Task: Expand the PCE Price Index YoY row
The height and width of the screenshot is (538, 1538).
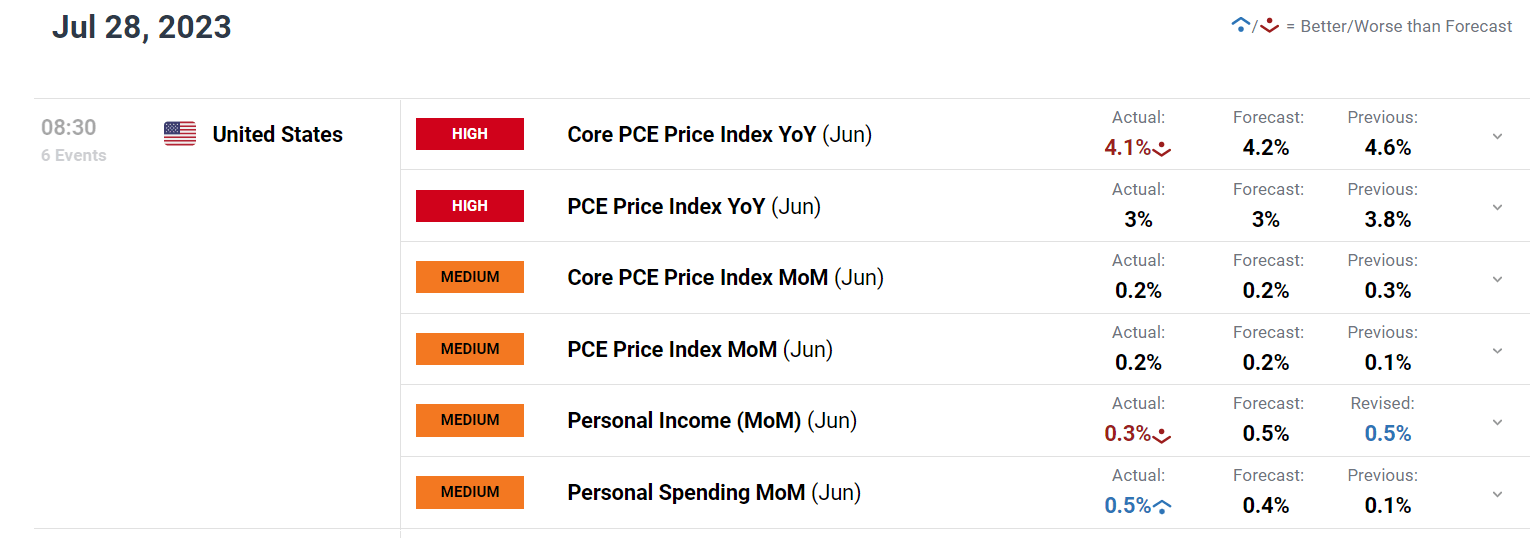Action: click(x=1497, y=207)
